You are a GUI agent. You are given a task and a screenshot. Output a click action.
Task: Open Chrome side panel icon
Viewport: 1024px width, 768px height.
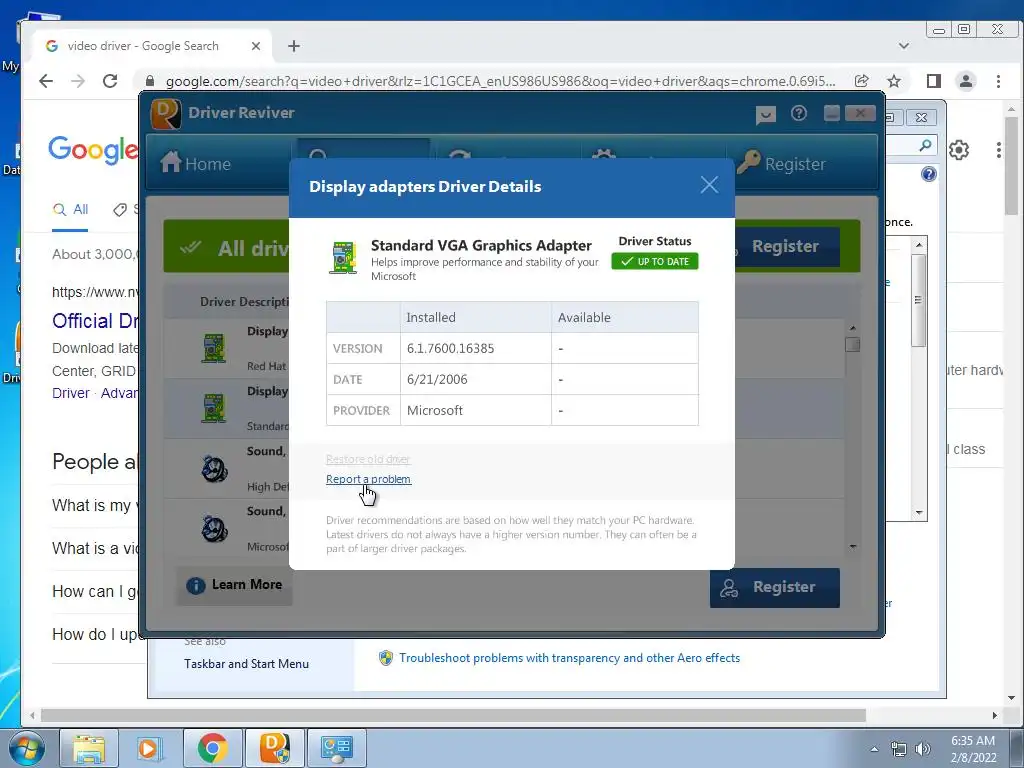click(934, 81)
